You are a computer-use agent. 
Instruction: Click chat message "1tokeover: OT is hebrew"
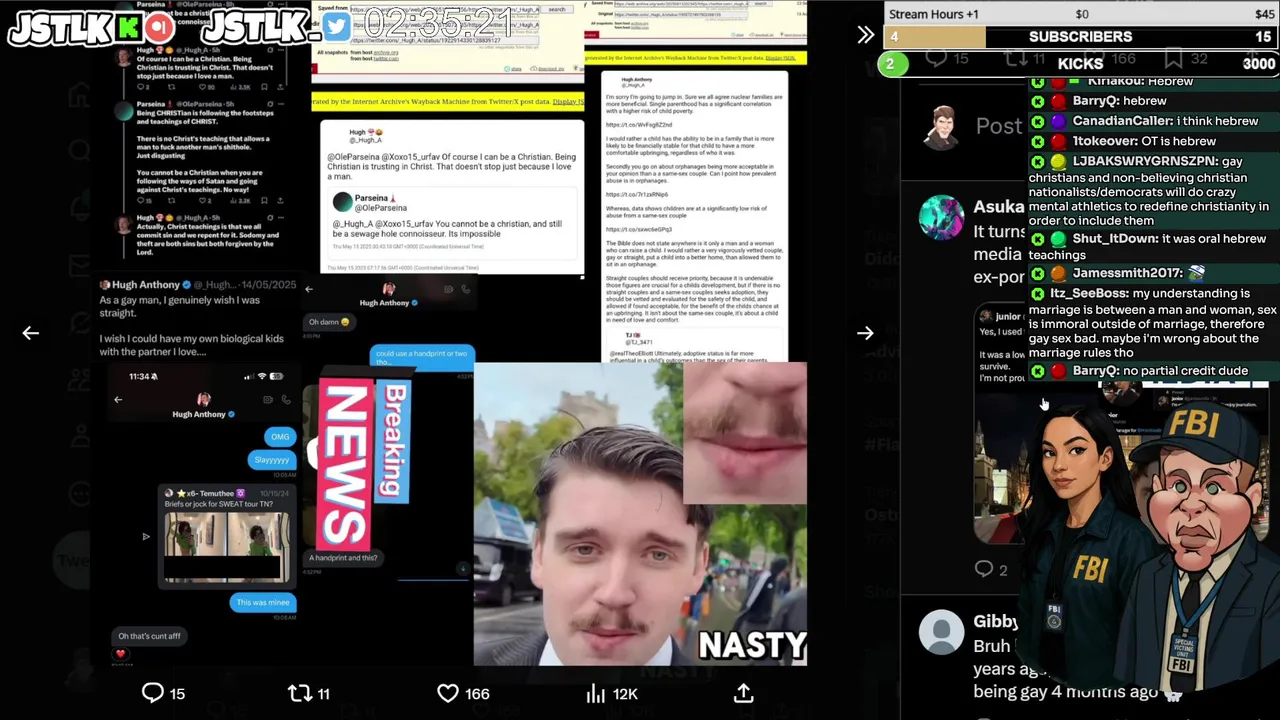(x=1144, y=141)
